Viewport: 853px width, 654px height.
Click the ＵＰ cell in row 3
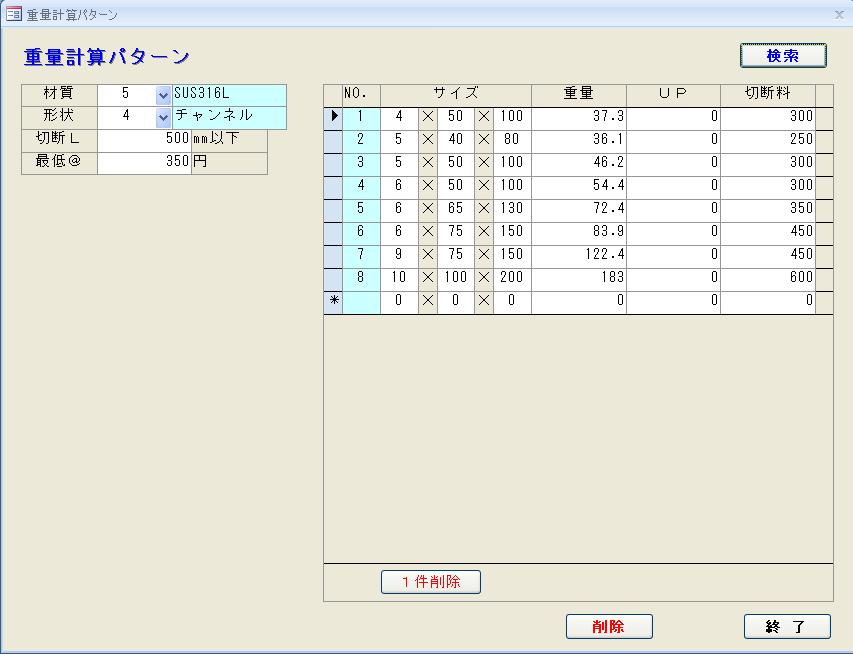point(673,163)
